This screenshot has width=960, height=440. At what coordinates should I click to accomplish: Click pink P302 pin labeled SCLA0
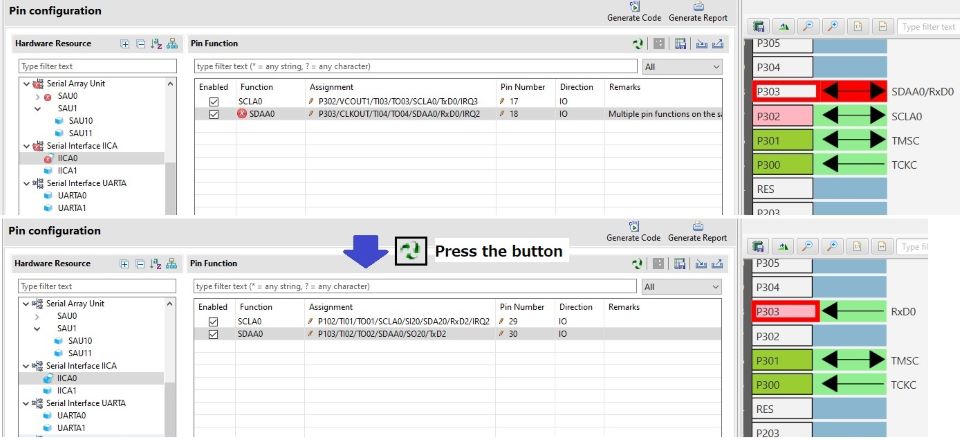click(x=785, y=117)
